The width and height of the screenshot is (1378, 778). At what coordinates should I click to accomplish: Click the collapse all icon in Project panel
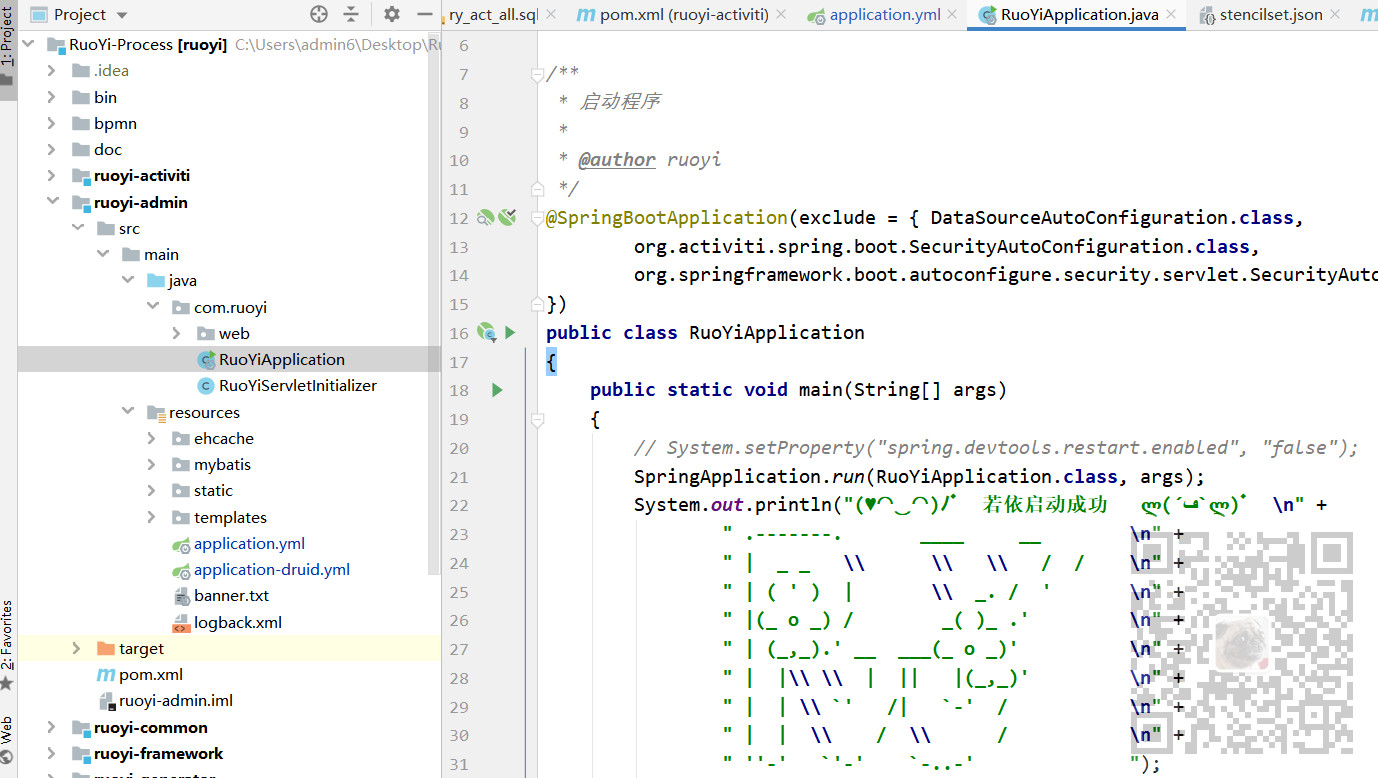pos(351,14)
